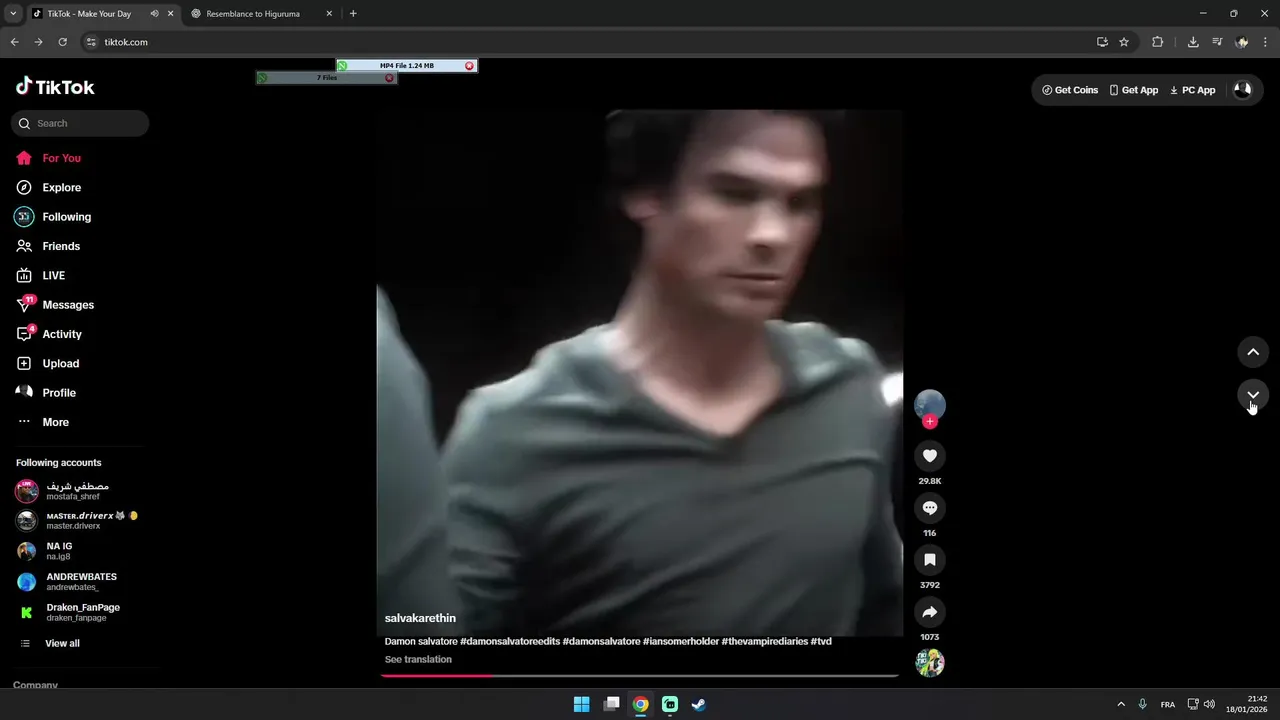This screenshot has height=720, width=1280.
Task: Show hidden system tray icons
Action: [x=1121, y=704]
